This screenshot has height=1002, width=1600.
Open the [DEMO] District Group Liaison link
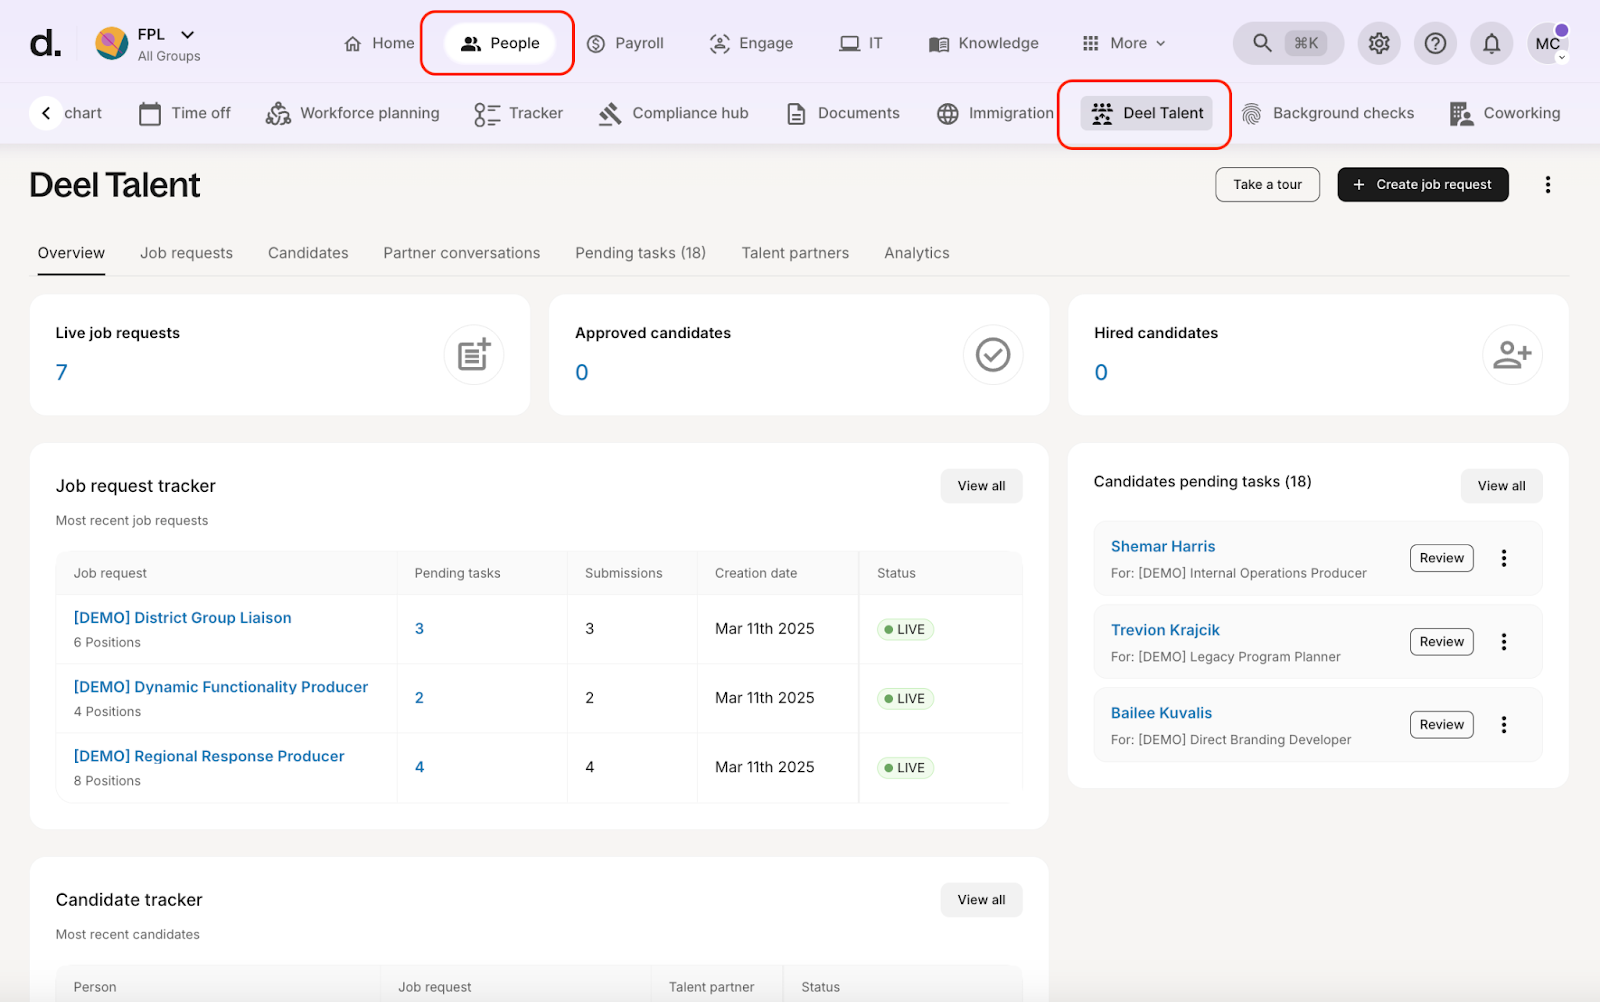(x=183, y=618)
